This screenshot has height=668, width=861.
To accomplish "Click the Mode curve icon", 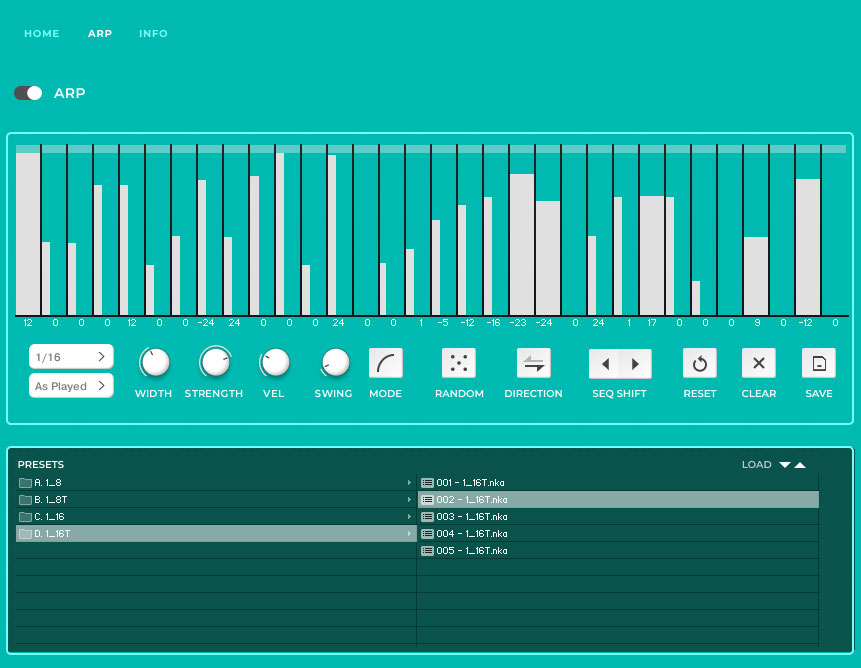I will pos(385,363).
